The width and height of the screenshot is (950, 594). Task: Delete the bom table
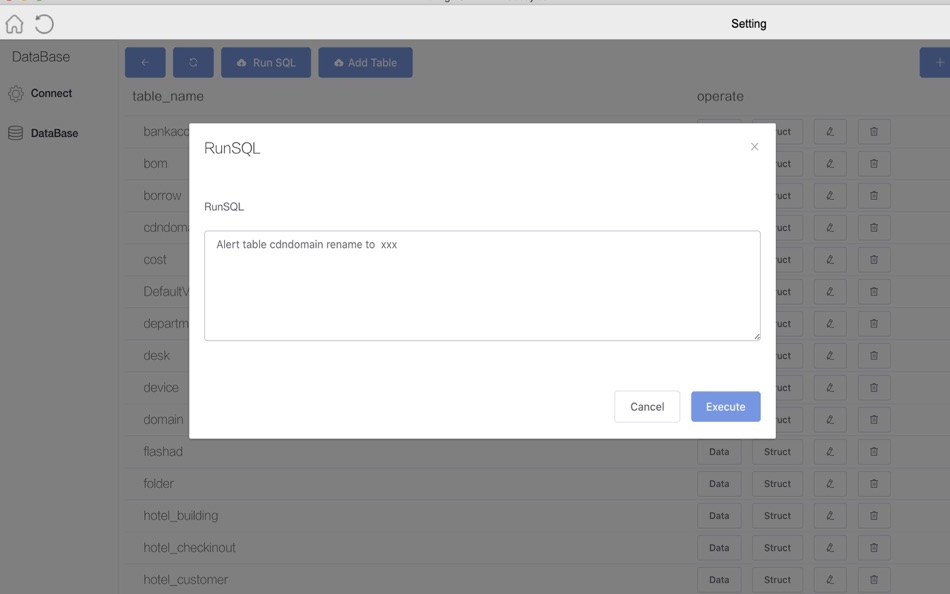point(874,164)
